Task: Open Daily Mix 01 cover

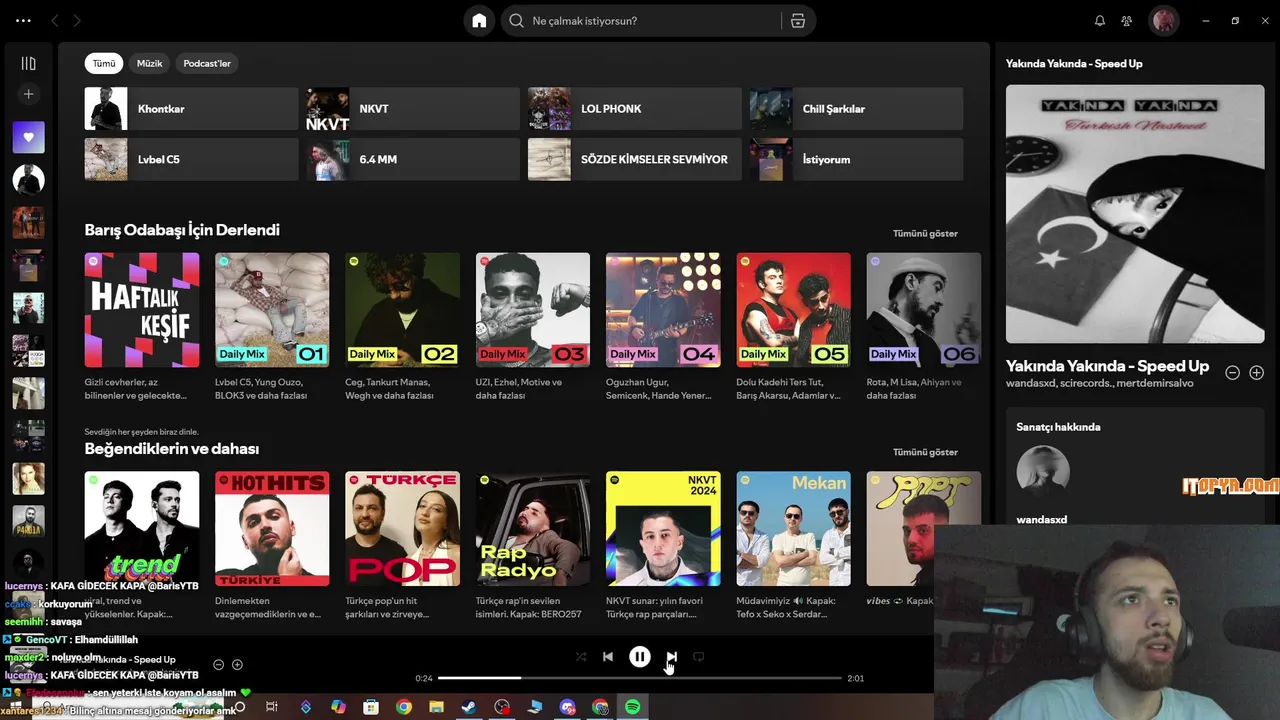Action: click(272, 310)
